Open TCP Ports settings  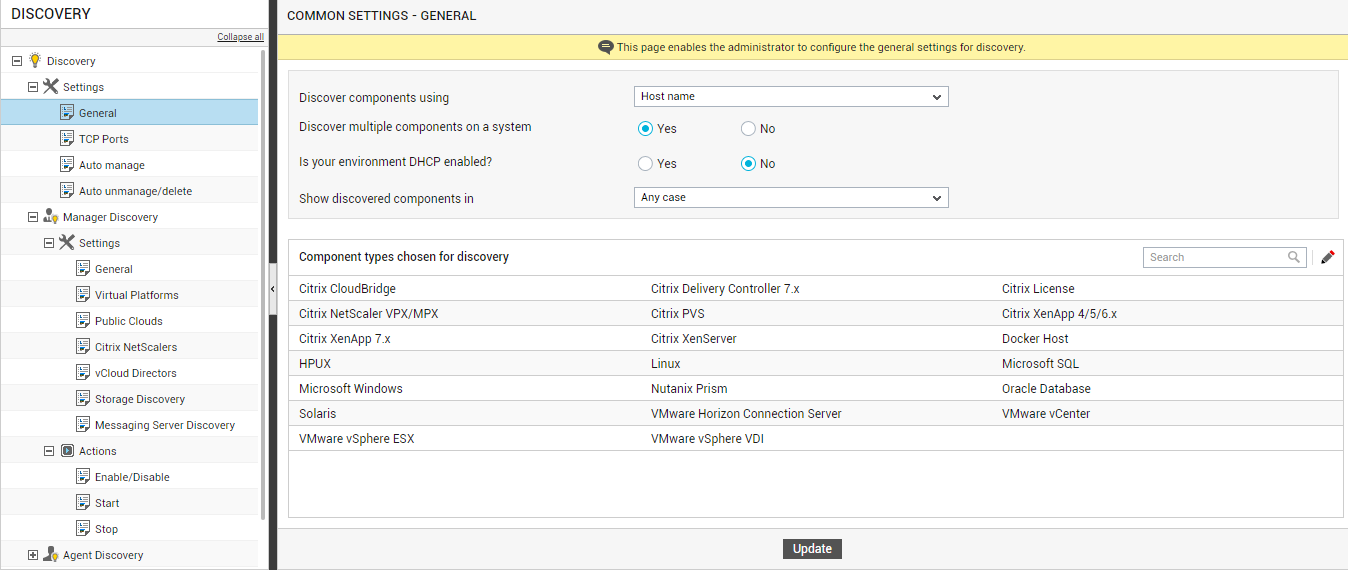point(104,139)
